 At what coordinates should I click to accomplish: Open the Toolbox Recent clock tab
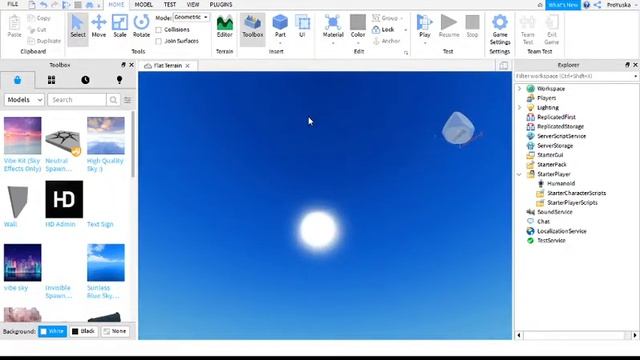point(85,80)
